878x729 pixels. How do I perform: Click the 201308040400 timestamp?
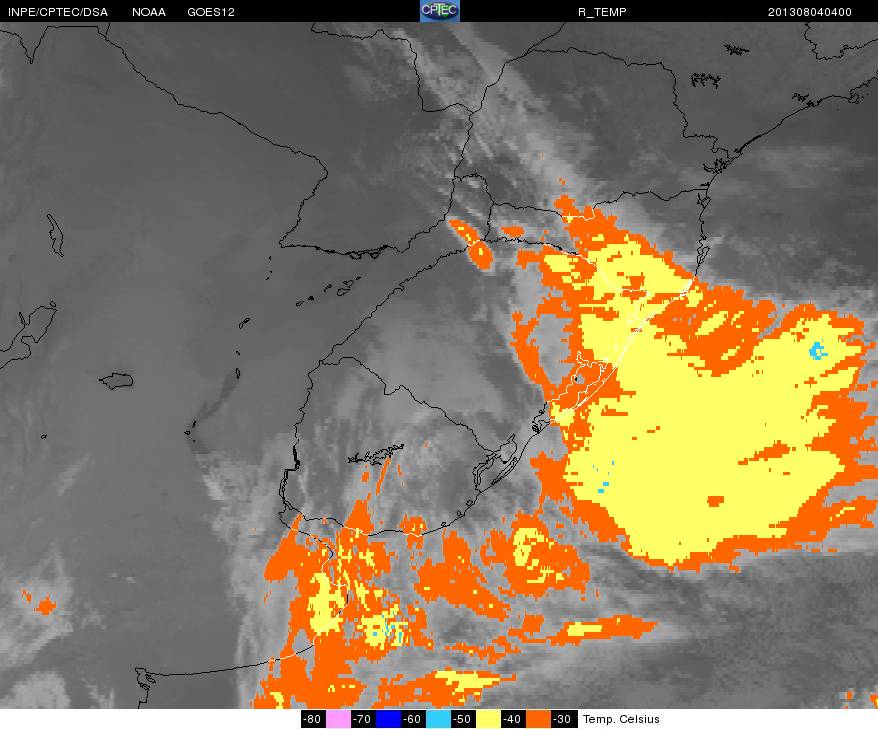click(810, 12)
